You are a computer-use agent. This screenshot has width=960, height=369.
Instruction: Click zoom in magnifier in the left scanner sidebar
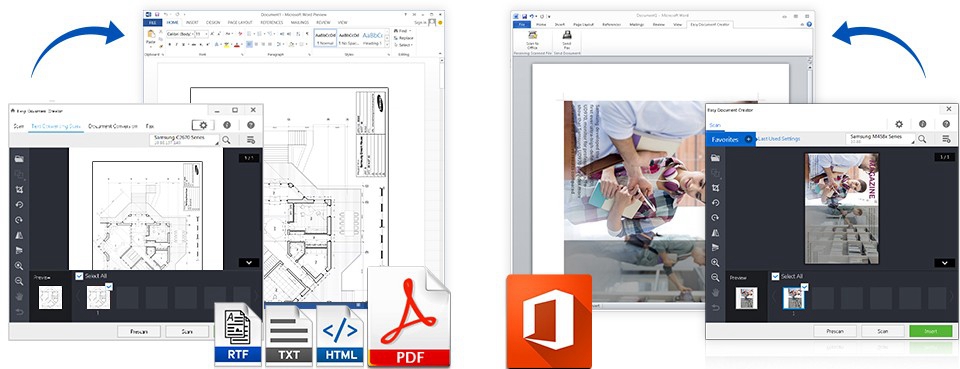[20, 266]
